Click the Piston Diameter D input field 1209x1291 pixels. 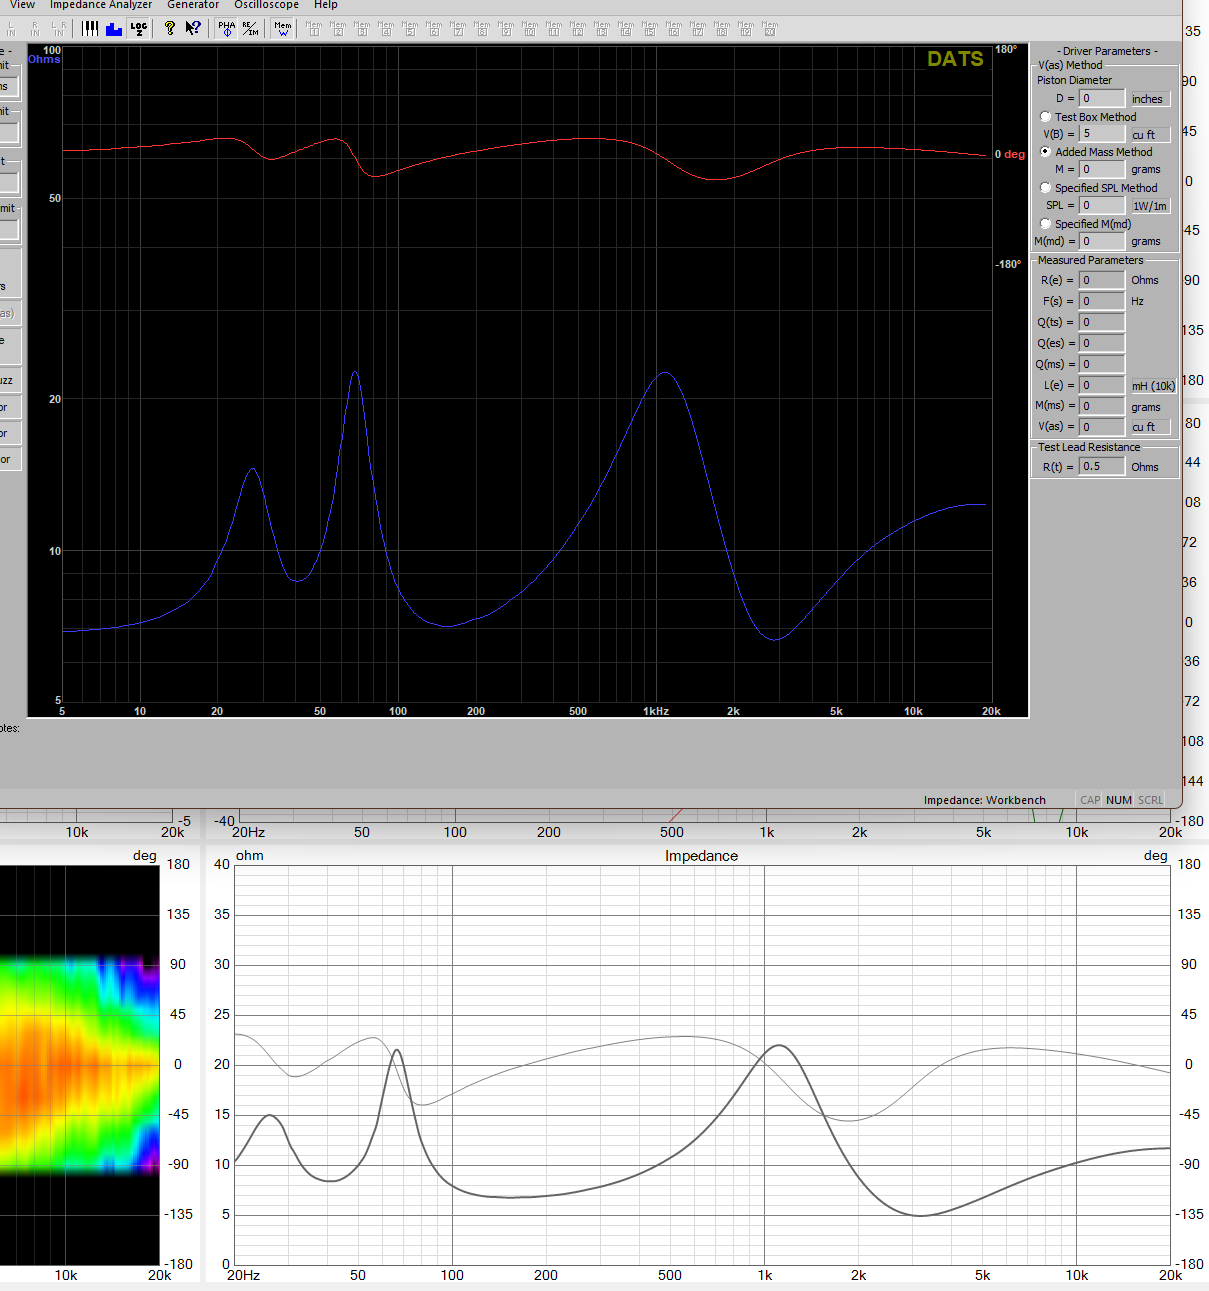click(x=1101, y=99)
